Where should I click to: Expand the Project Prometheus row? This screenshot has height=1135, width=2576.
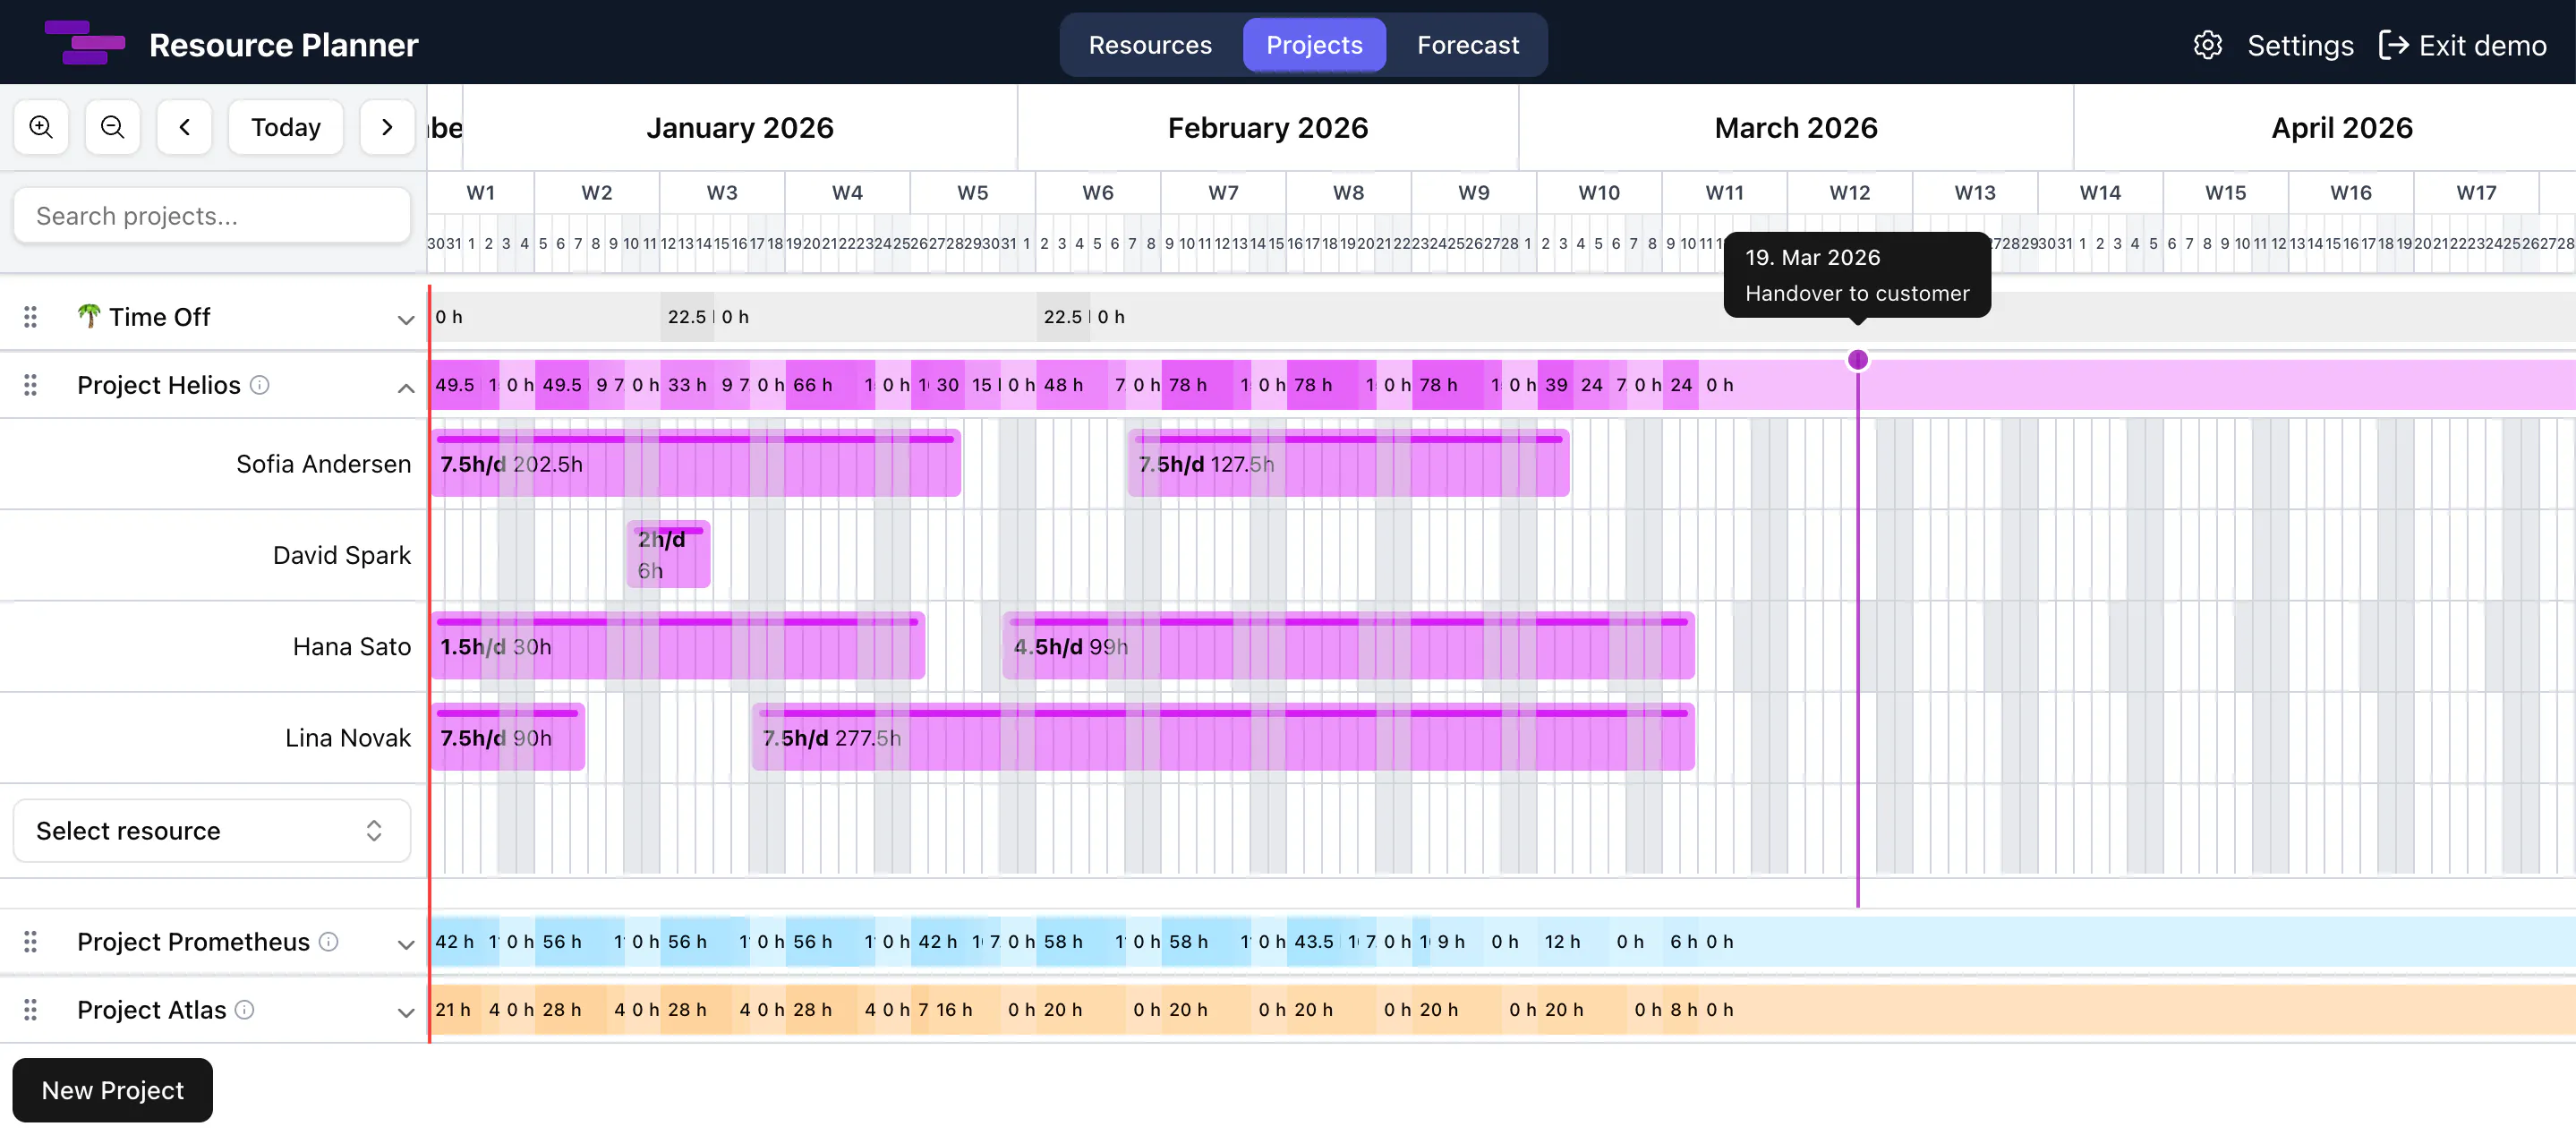pos(405,945)
